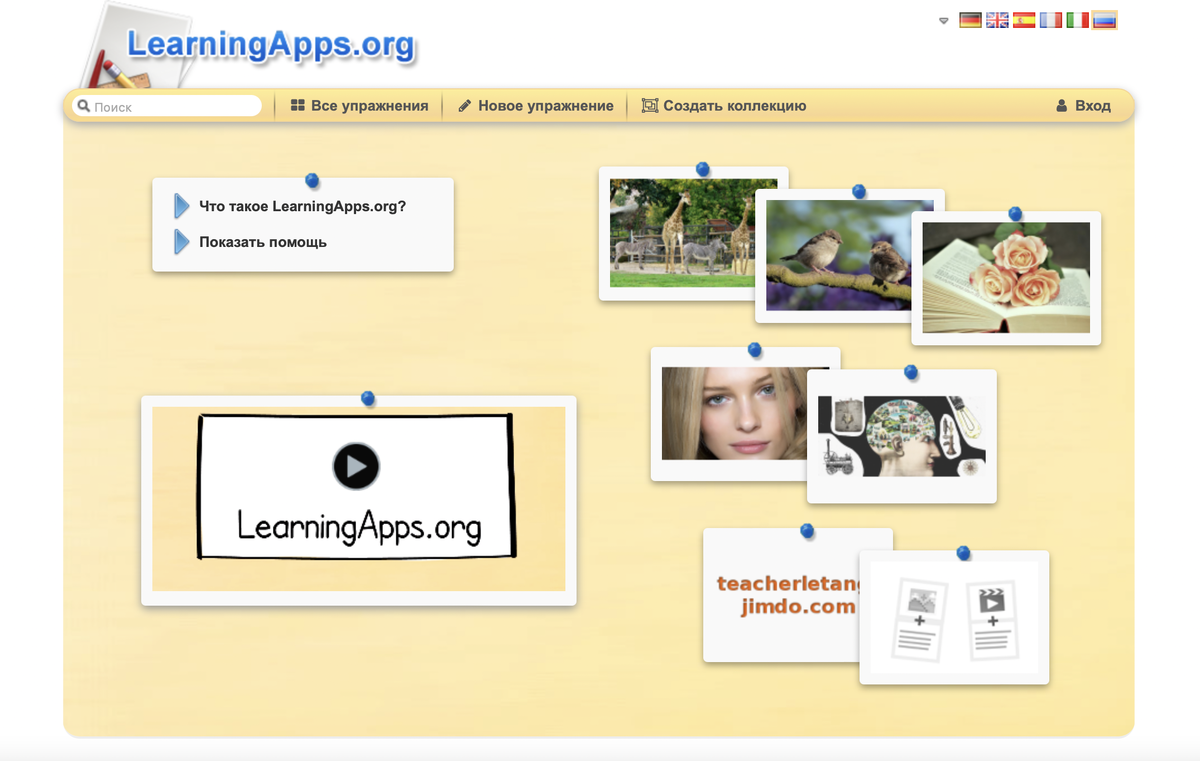Viewport: 1200px width, 761px height.
Task: Open Показать помощь link
Action: [x=263, y=242]
